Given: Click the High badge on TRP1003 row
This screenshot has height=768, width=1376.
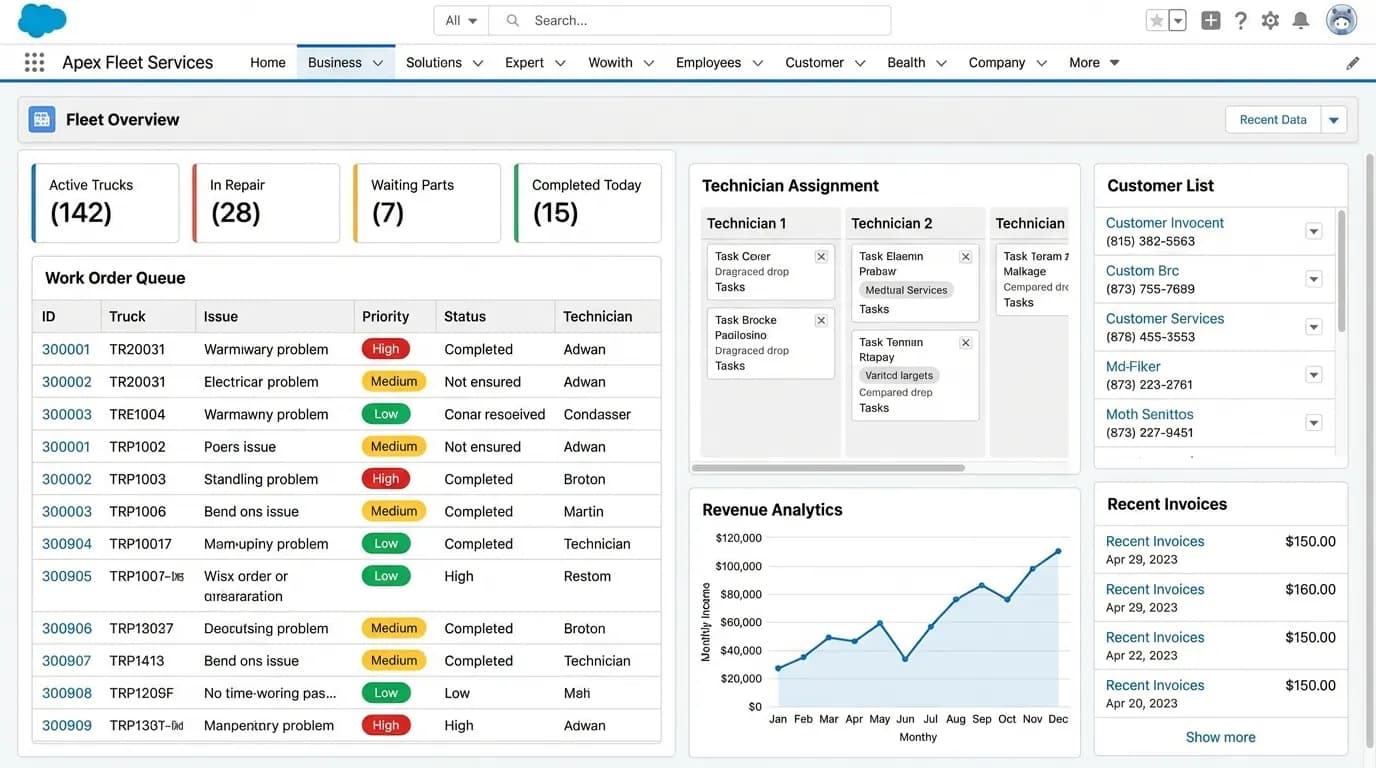Looking at the screenshot, I should [386, 479].
